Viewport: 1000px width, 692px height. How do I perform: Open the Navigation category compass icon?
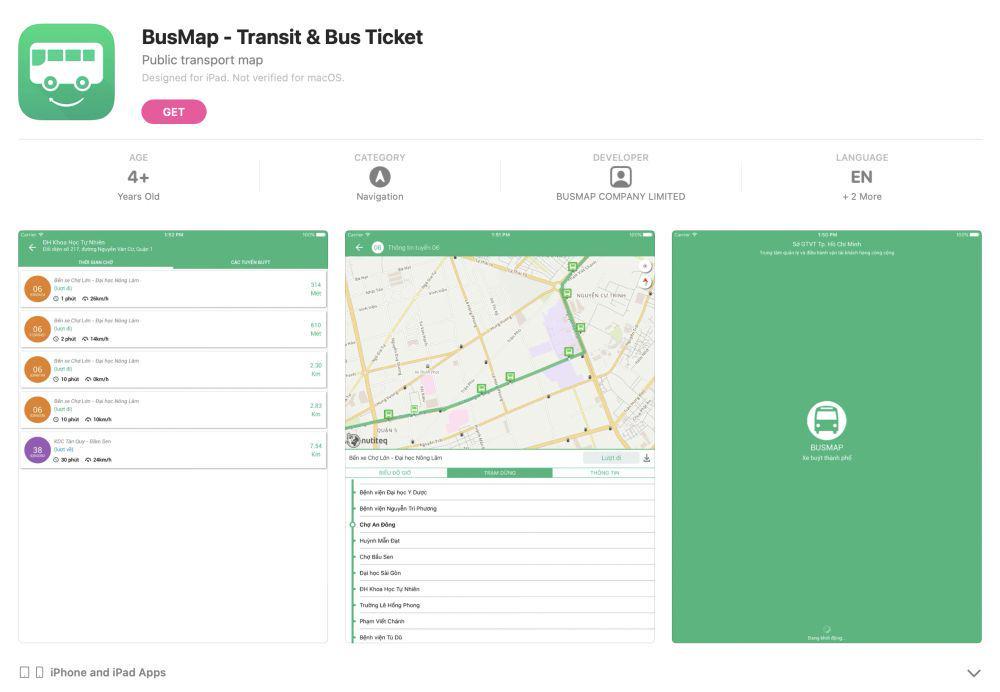379,177
